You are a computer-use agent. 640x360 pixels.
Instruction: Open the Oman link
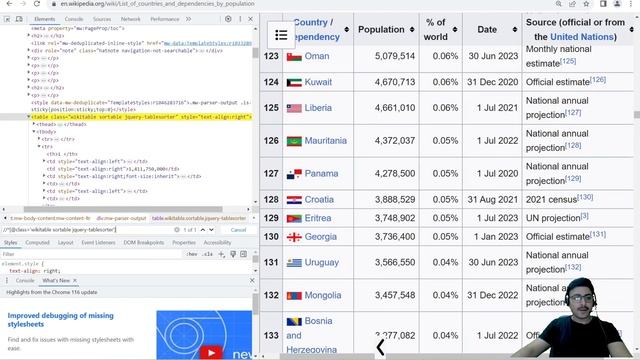317,56
